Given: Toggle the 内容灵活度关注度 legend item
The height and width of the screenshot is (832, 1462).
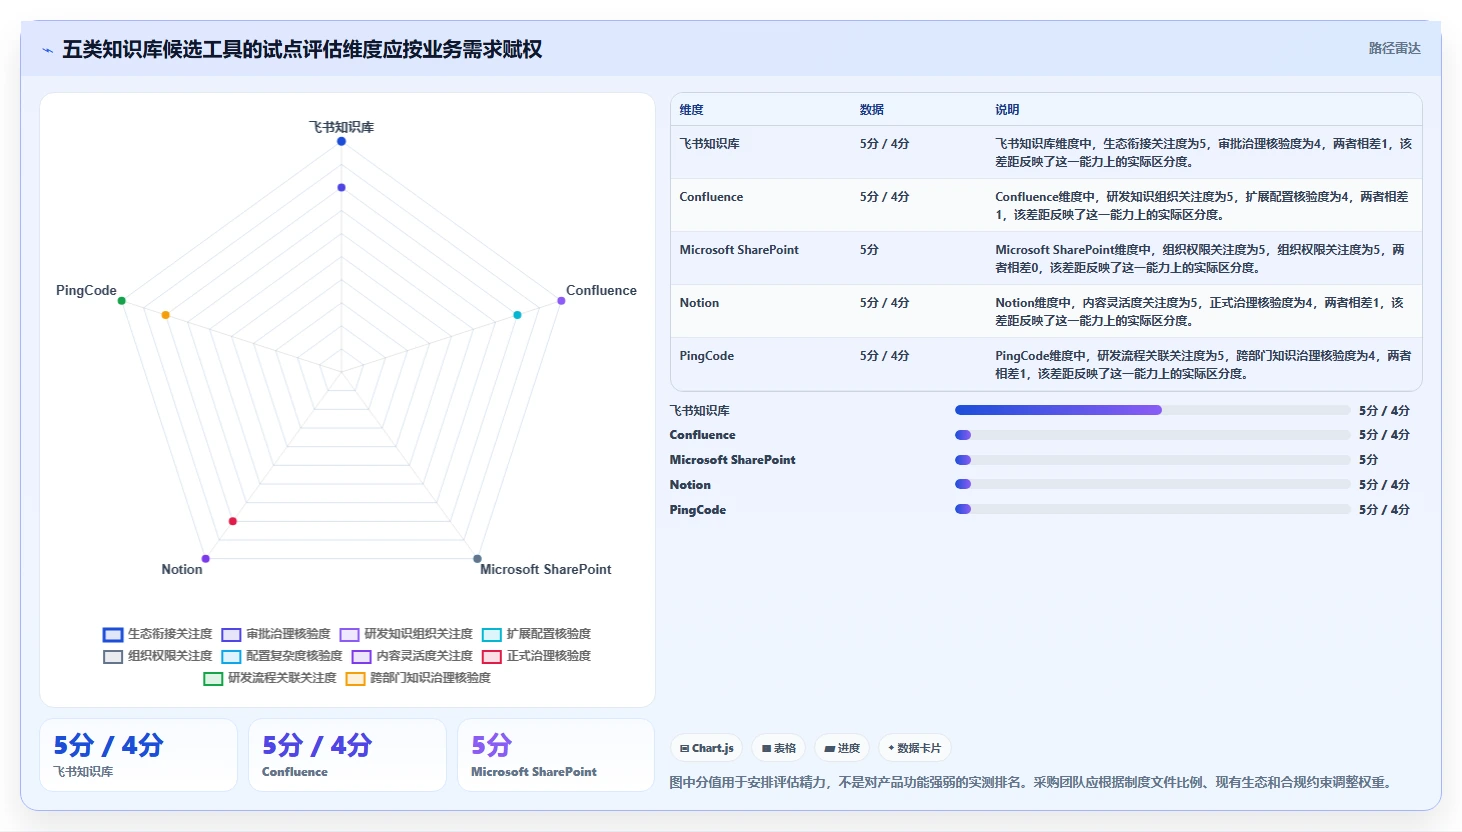Looking at the screenshot, I should pos(412,656).
